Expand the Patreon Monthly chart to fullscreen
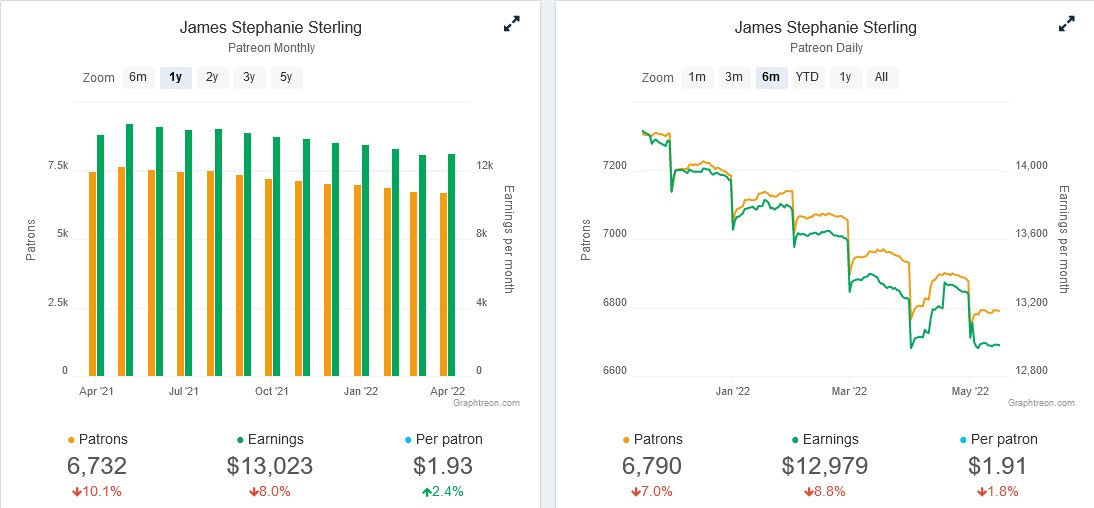This screenshot has width=1094, height=508. pos(511,24)
